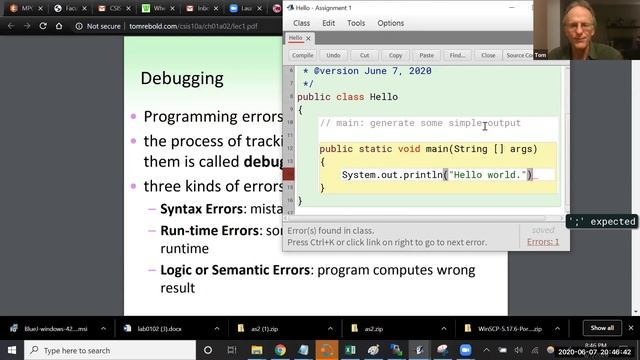Open the Tools menu in BlueJ
The image size is (640, 360).
pos(356,23)
